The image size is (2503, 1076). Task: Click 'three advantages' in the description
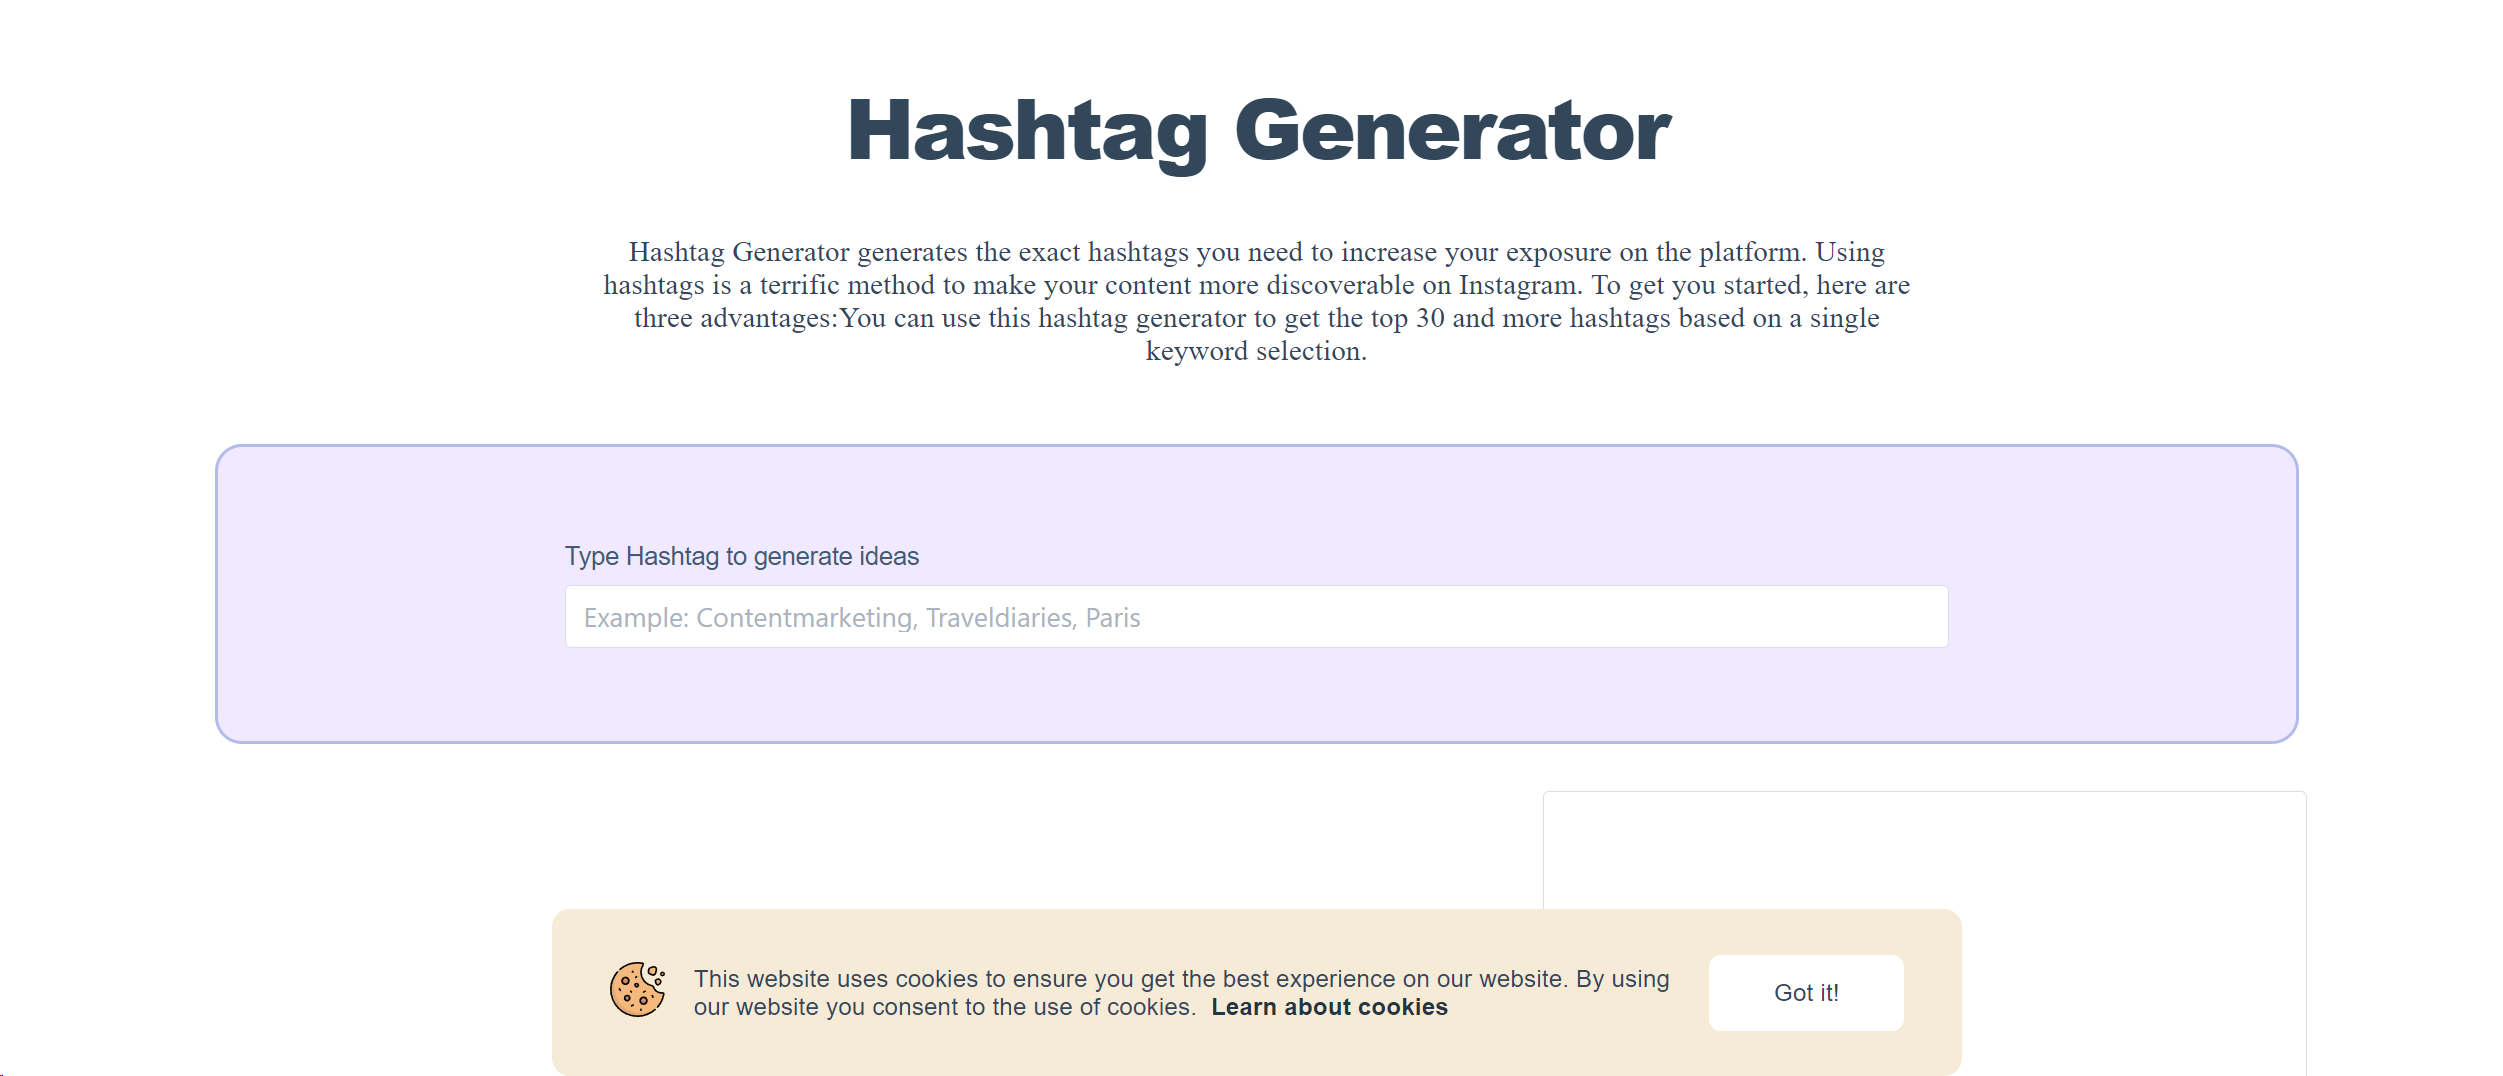point(733,318)
